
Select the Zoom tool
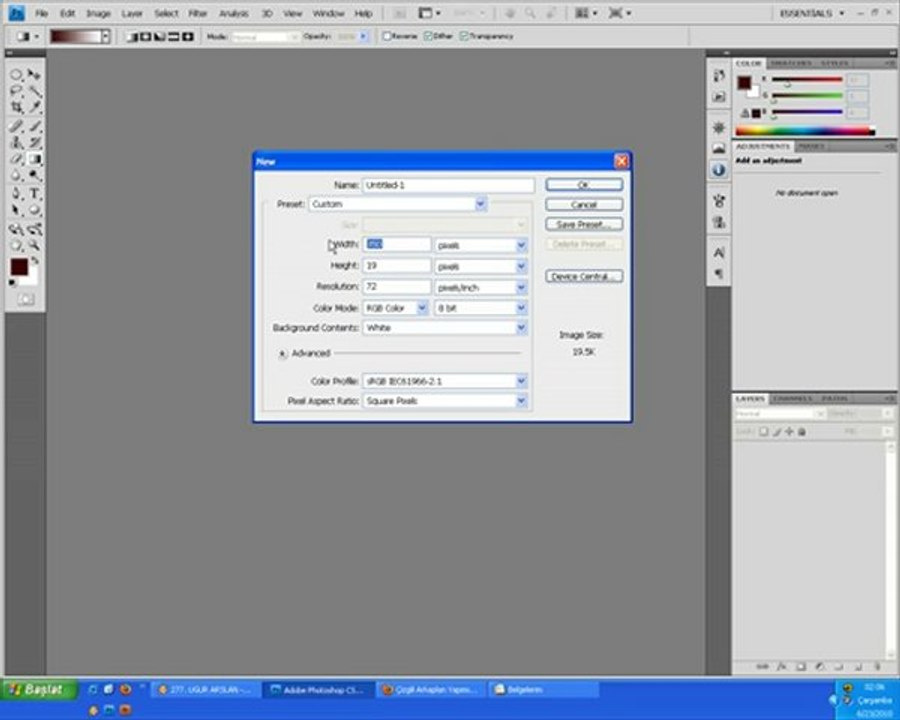coord(34,246)
